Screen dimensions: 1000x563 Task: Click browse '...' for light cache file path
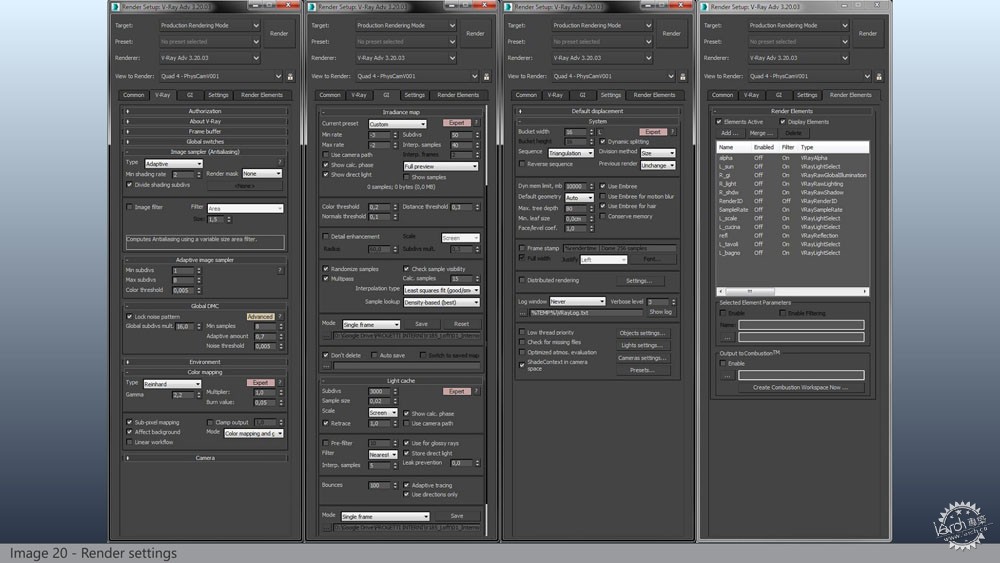click(327, 527)
